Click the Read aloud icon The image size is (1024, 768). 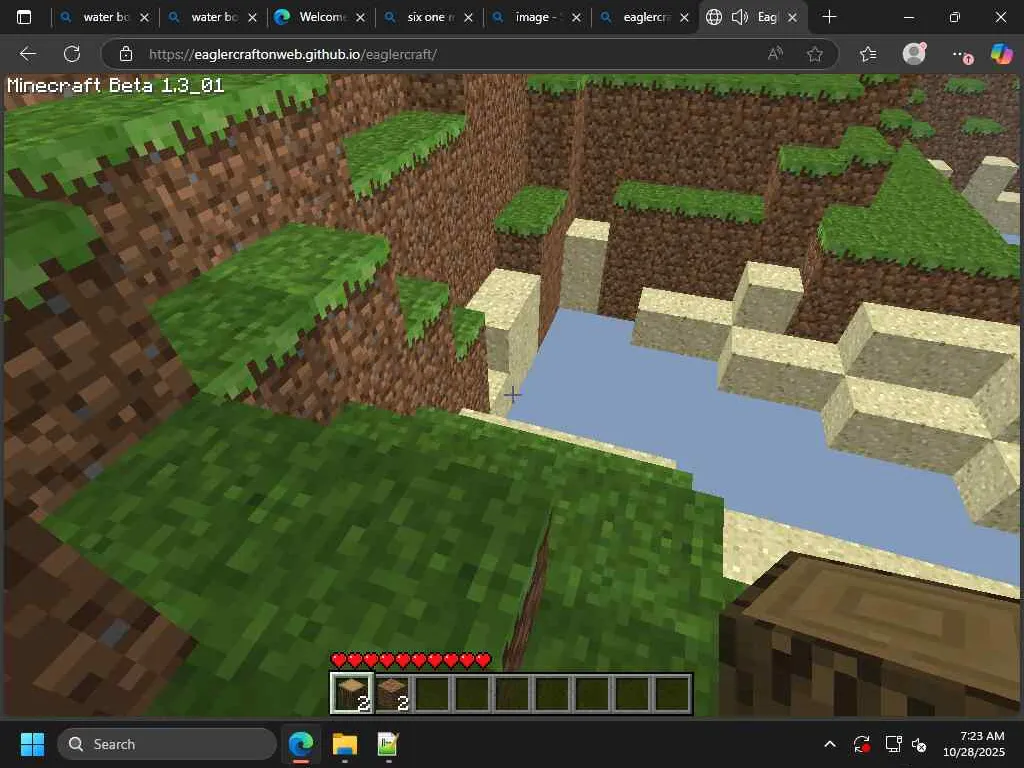pos(775,54)
